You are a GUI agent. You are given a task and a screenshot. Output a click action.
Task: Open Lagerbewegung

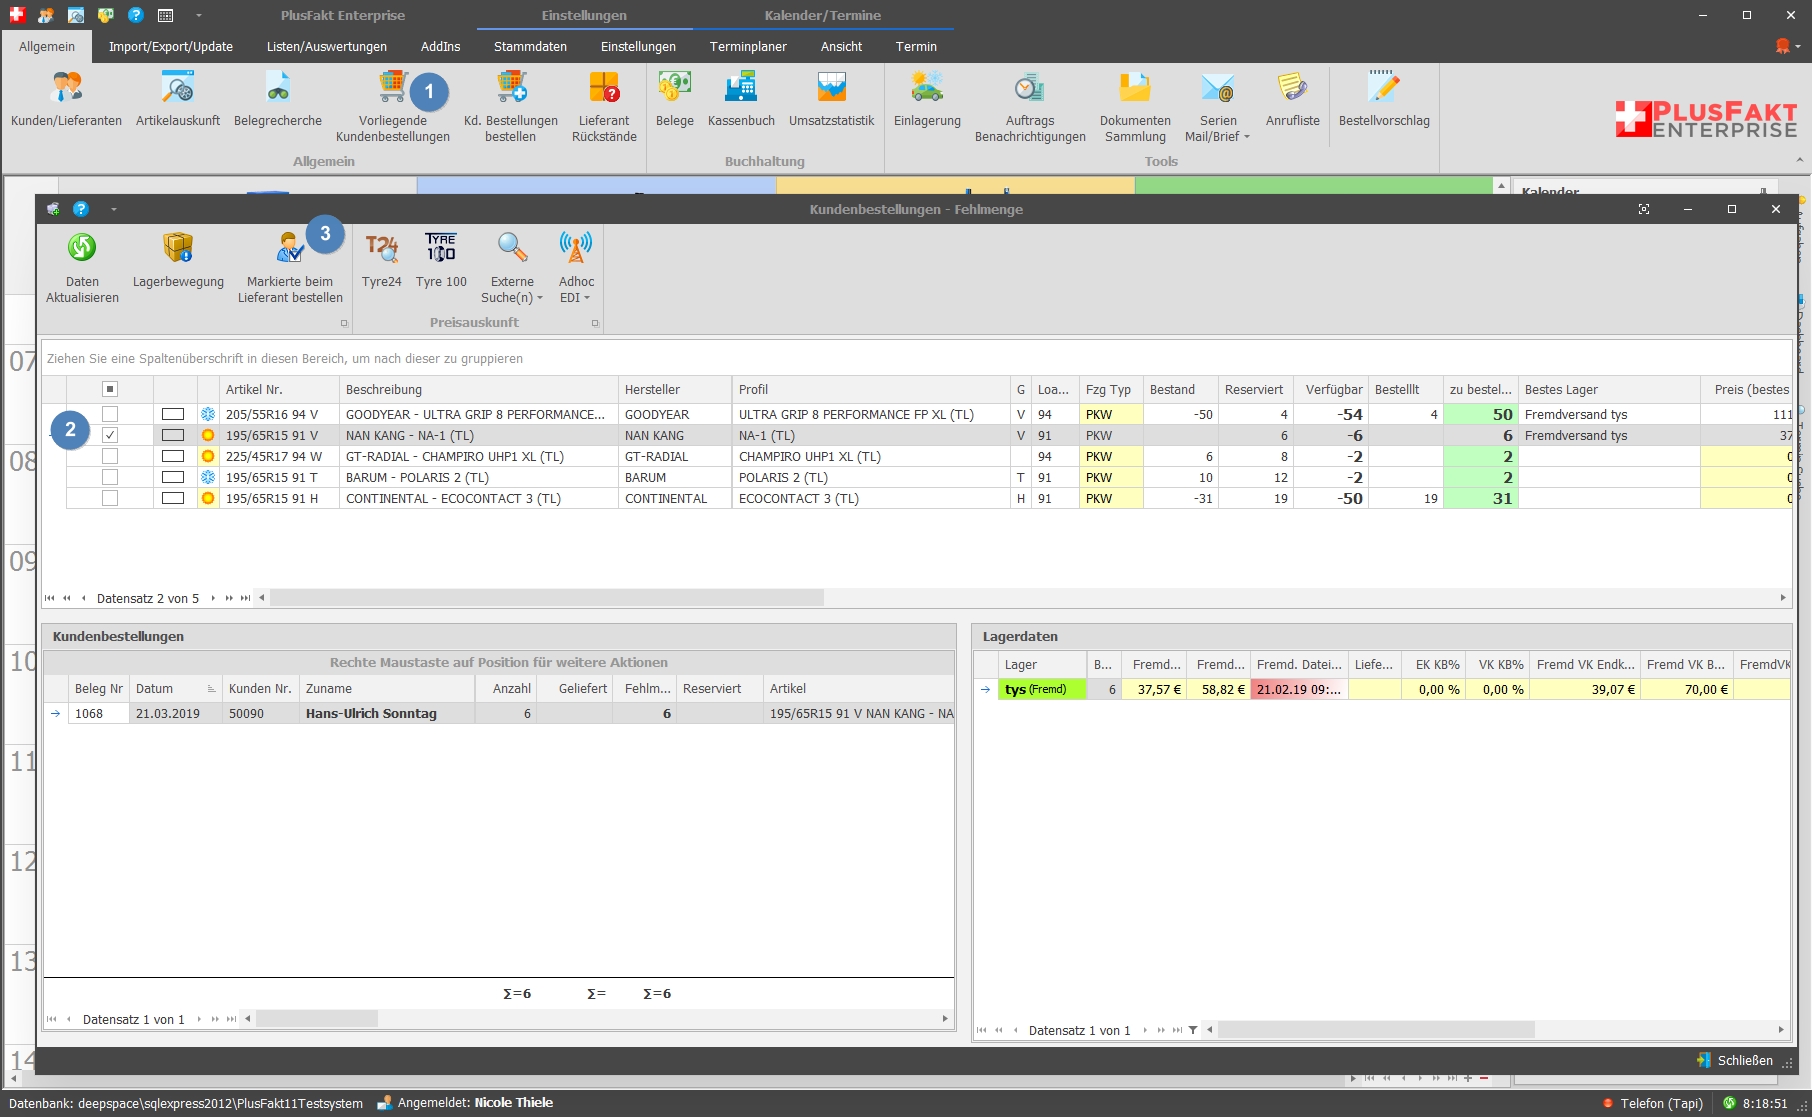coord(178,260)
